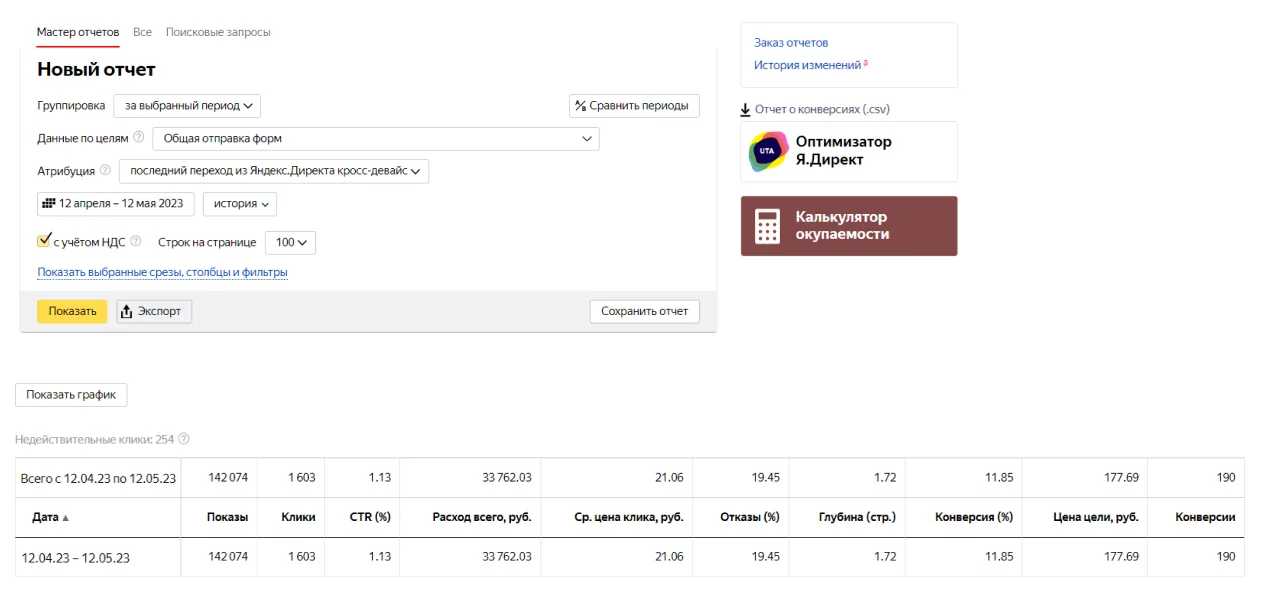Open the Поисковые запросы tab
The height and width of the screenshot is (590, 1263).
tap(218, 32)
